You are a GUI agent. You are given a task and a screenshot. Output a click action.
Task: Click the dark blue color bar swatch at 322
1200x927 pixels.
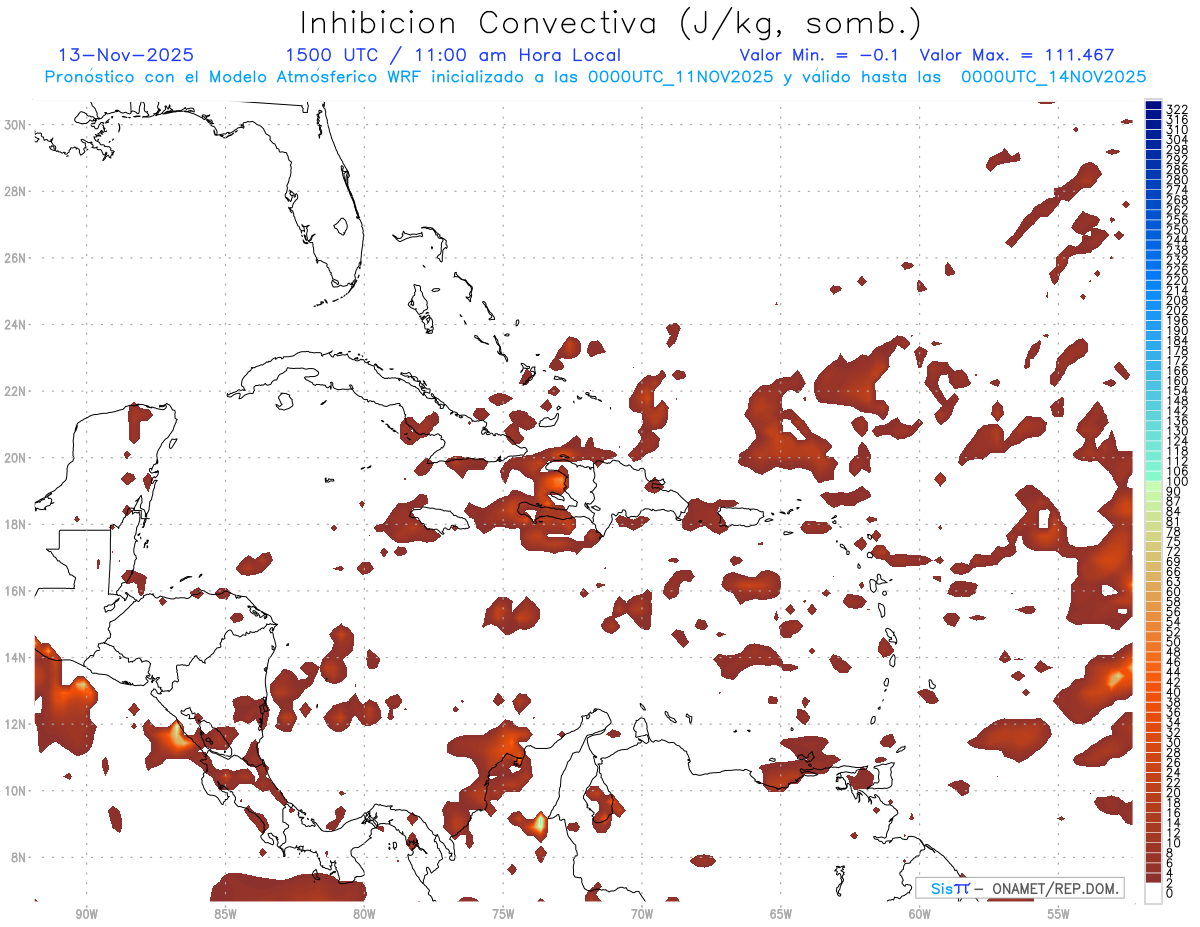[x=1153, y=105]
